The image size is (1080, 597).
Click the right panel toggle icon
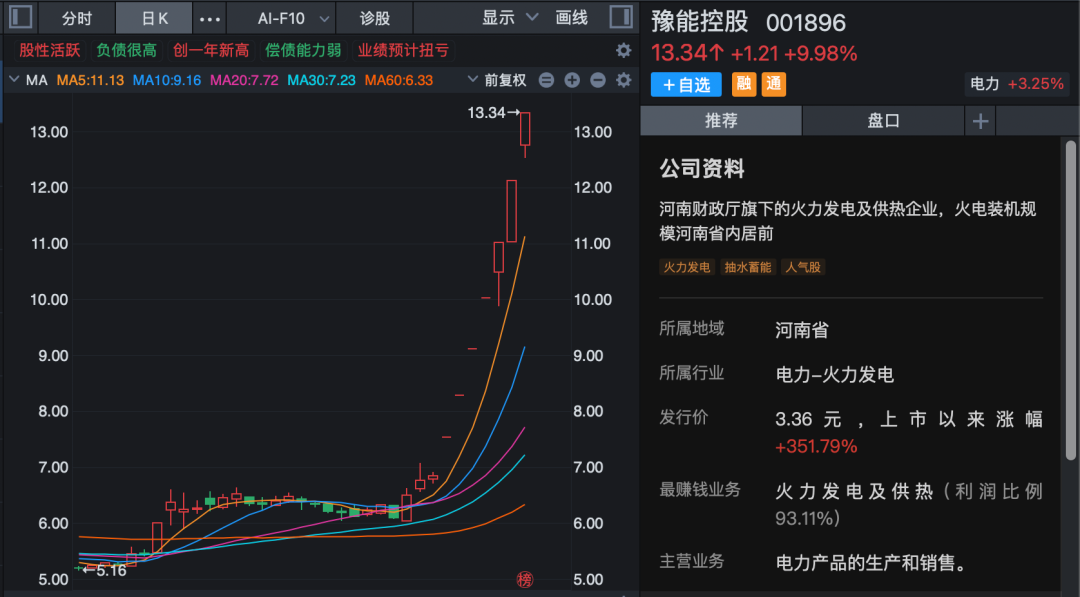[623, 17]
